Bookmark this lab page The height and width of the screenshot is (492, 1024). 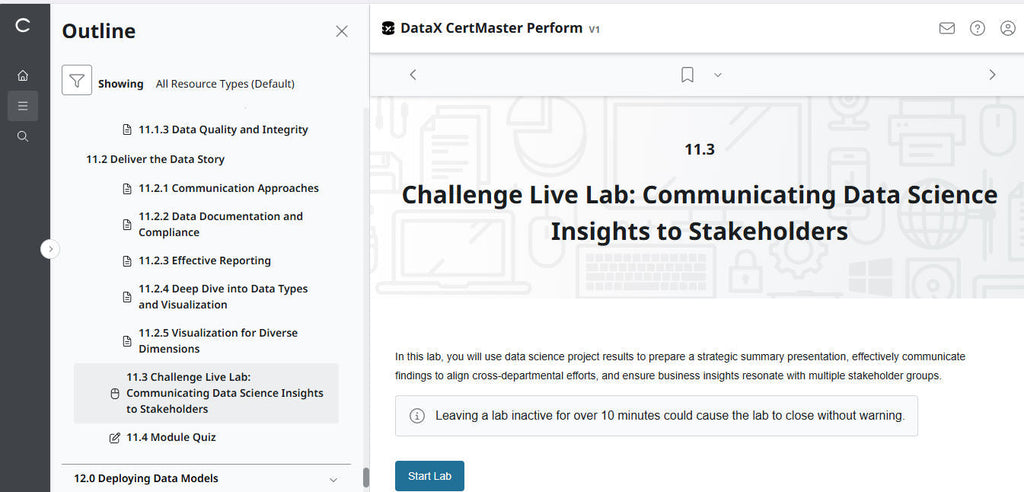pyautogui.click(x=687, y=74)
